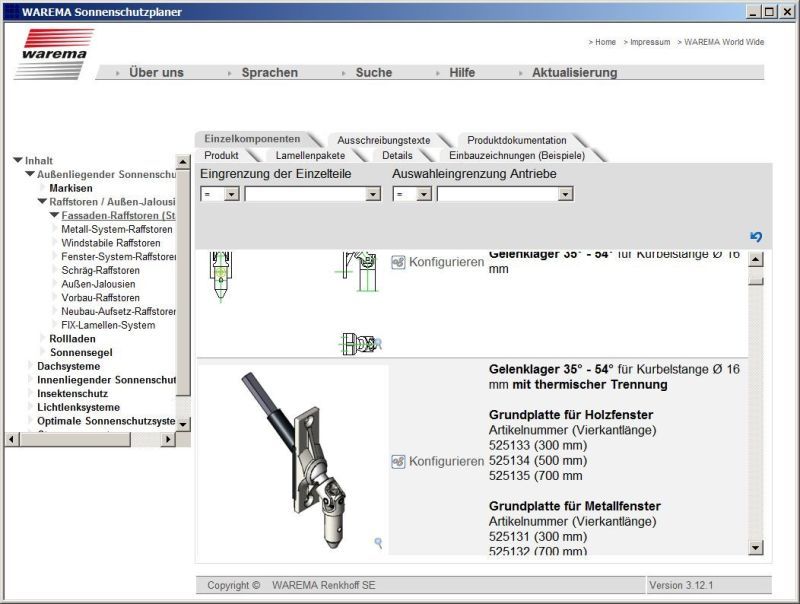Select Innenliegender Sonnenschutz tree entry
The image size is (800, 604).
click(106, 380)
